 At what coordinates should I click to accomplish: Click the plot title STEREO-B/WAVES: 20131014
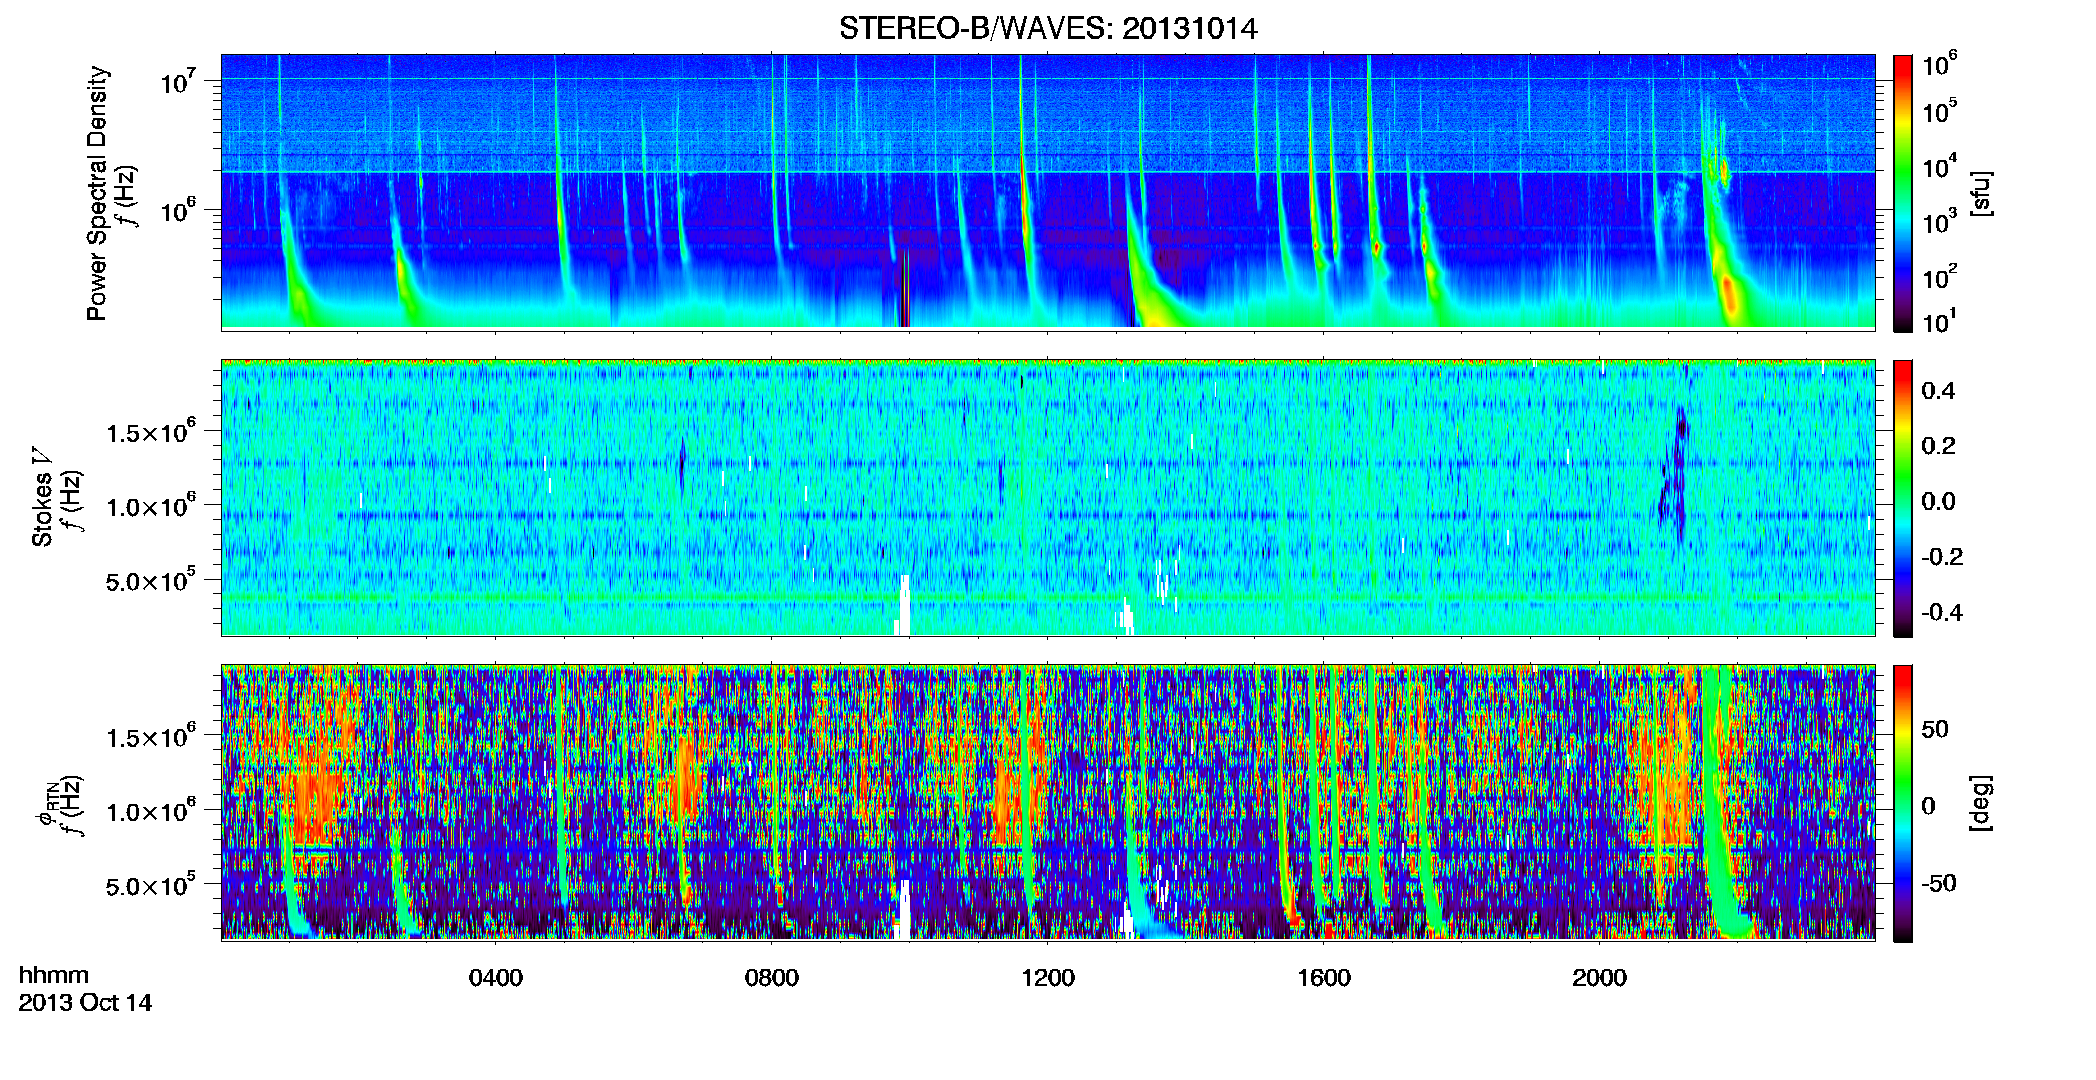[1048, 28]
